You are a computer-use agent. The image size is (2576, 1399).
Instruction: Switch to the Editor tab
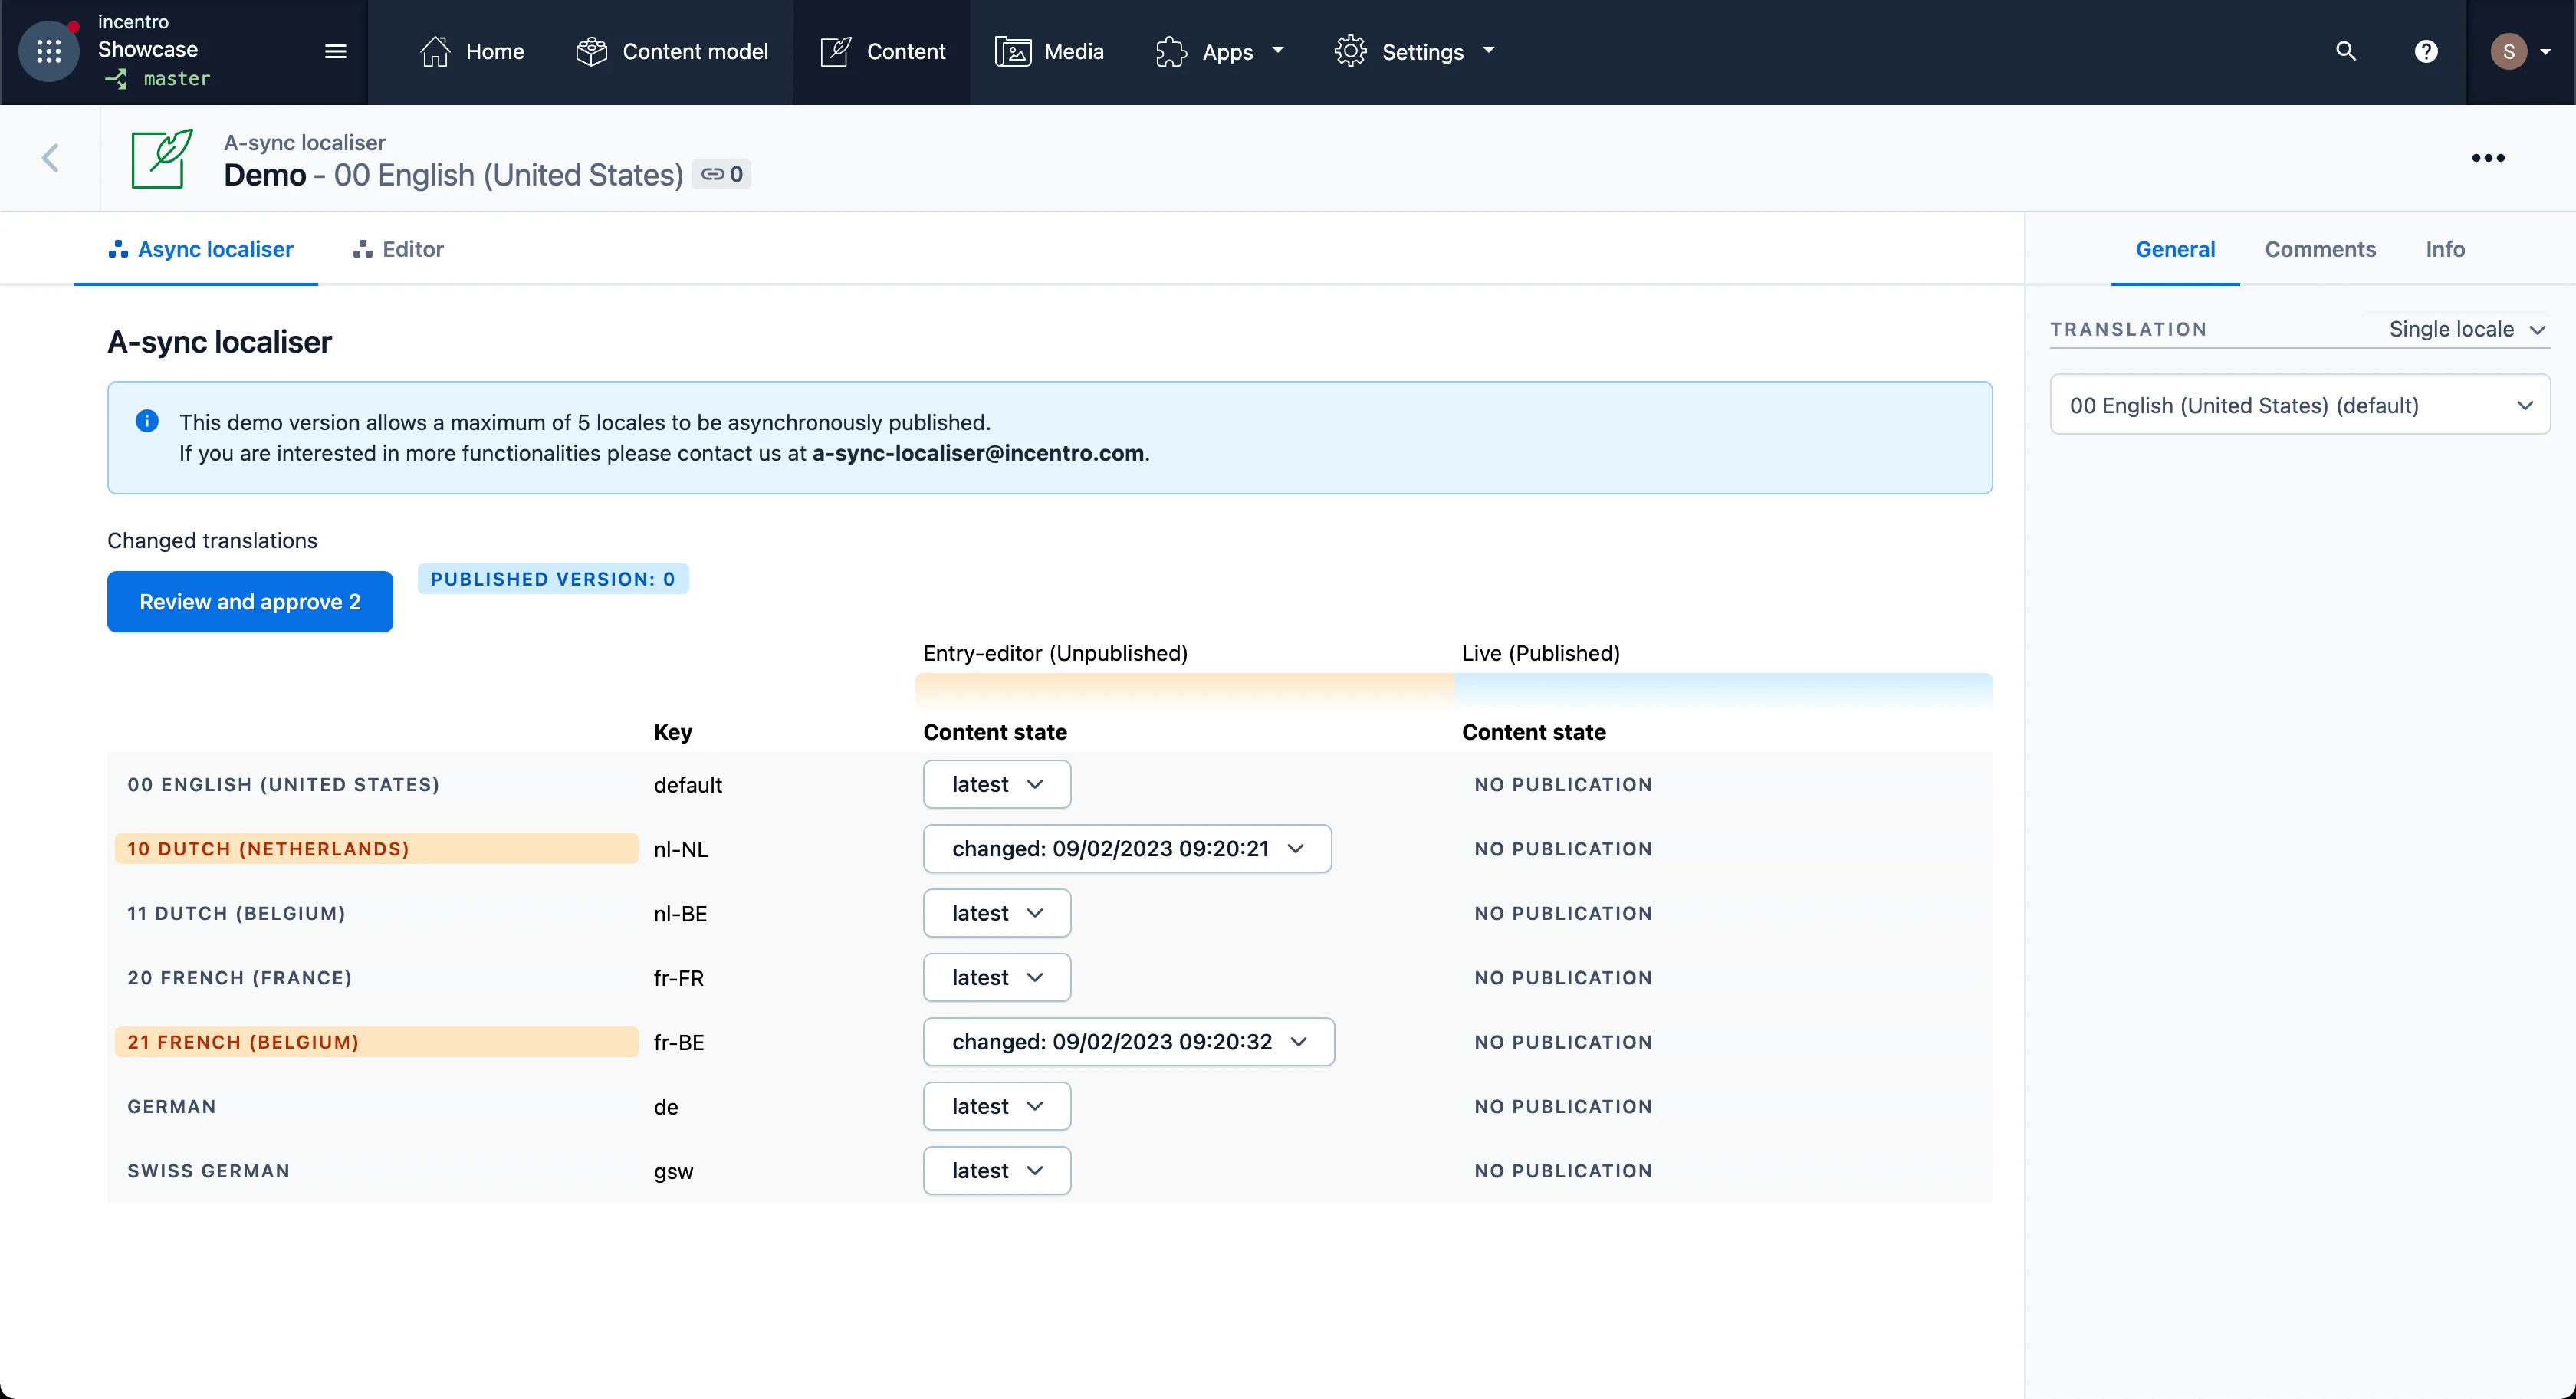coord(399,249)
